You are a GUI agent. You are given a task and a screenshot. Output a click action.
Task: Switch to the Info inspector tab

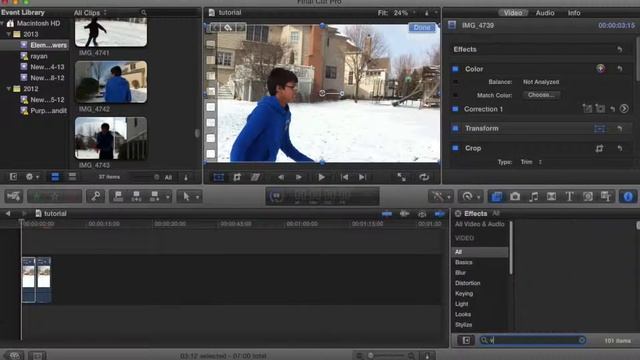point(574,13)
